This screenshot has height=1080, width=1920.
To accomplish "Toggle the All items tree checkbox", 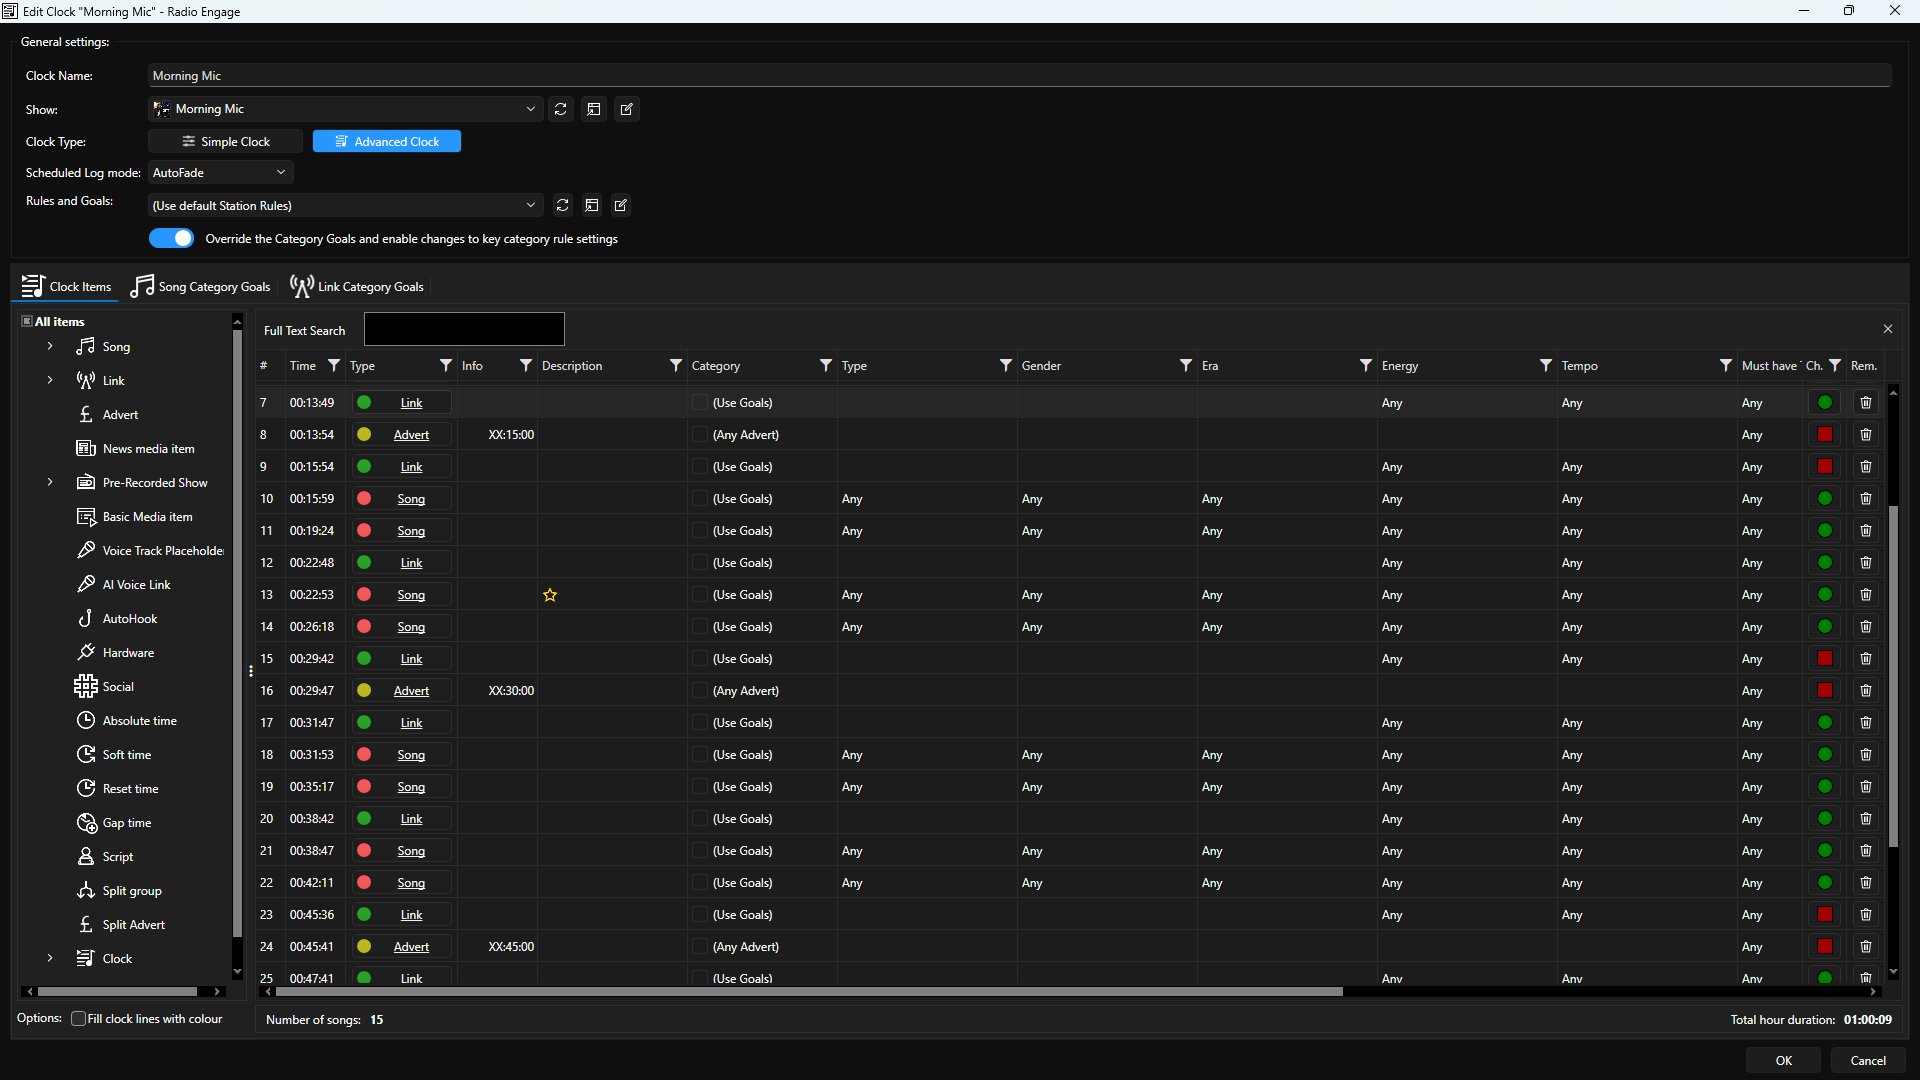I will click(27, 321).
